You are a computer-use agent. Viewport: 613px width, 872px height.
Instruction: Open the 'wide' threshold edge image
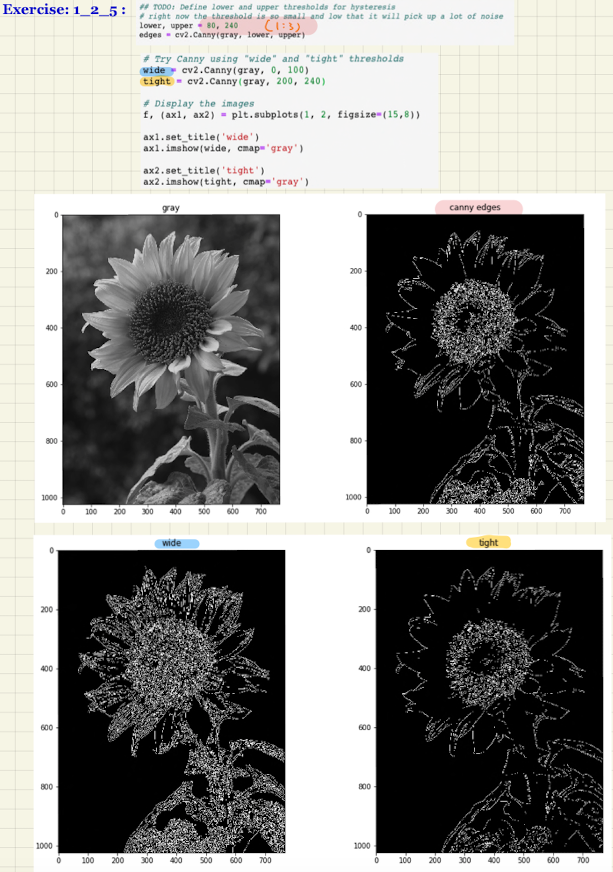coord(171,701)
